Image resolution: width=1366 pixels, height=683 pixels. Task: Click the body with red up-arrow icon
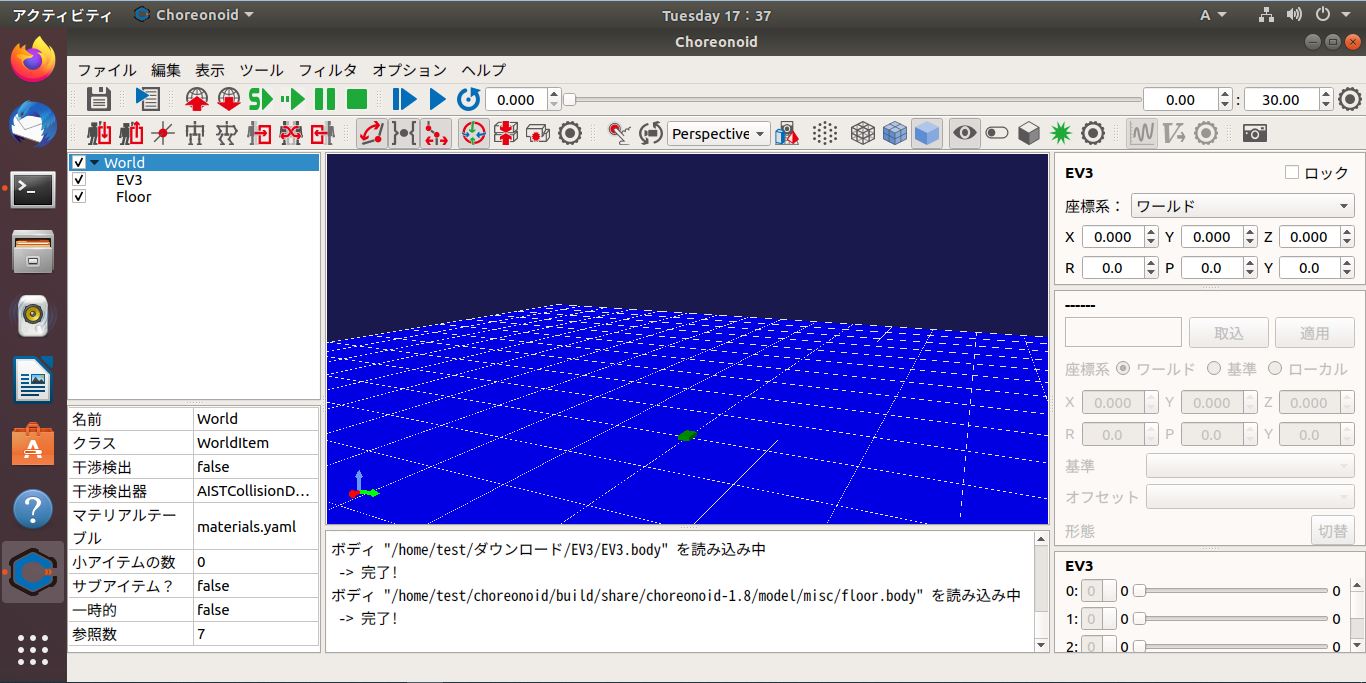pyautogui.click(x=131, y=133)
